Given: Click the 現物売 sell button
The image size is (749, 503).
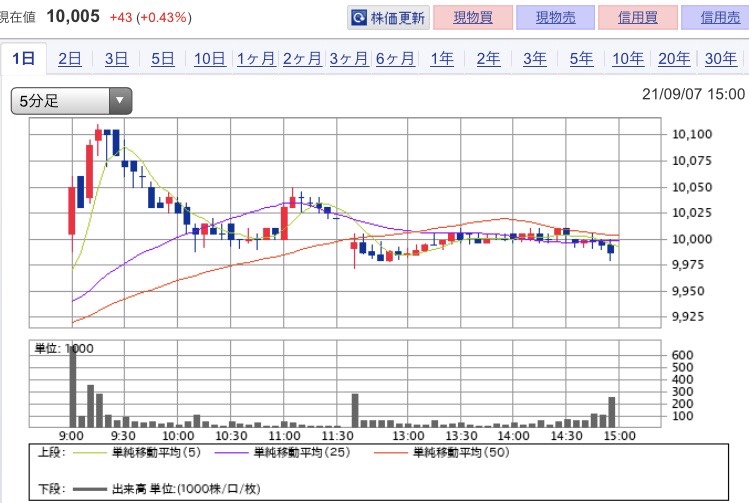Looking at the screenshot, I should (556, 18).
